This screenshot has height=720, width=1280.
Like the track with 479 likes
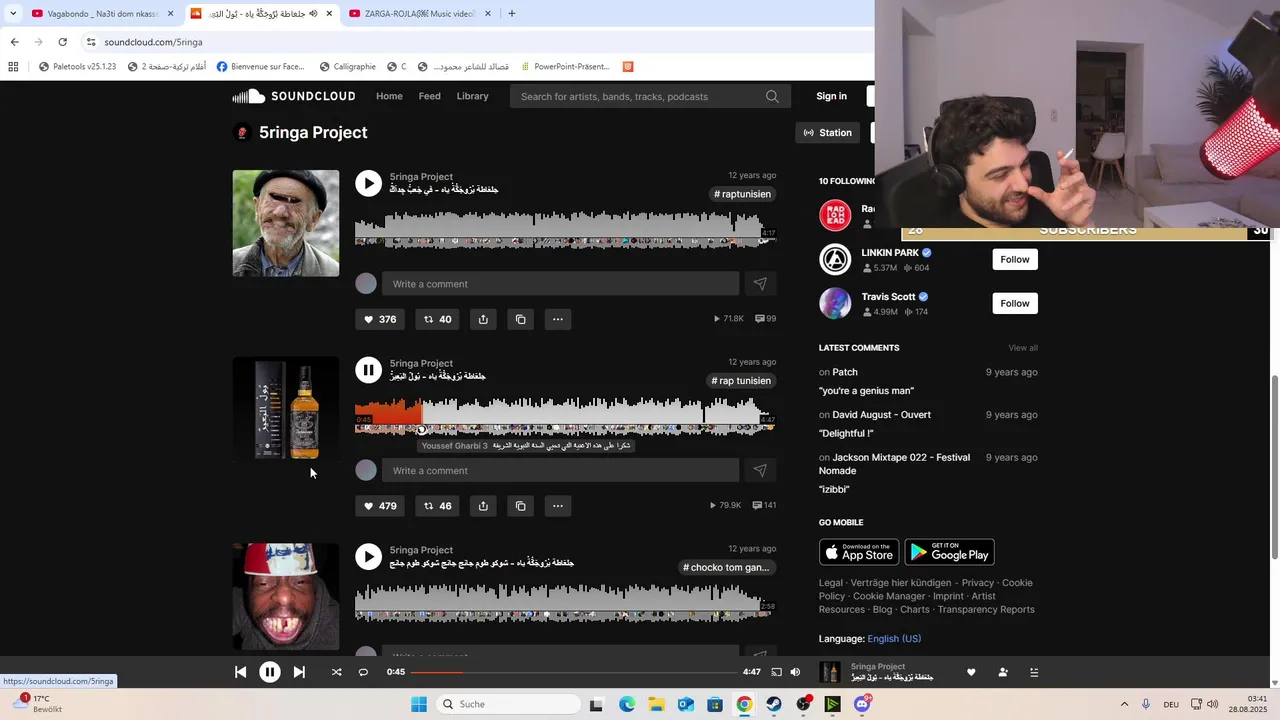point(380,506)
